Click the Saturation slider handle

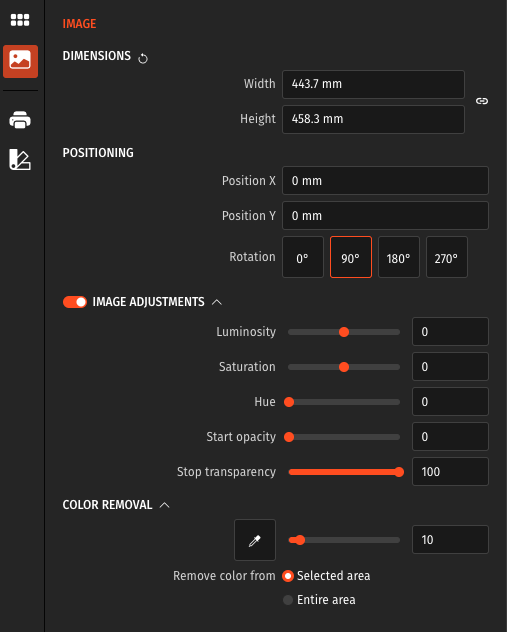tap(344, 367)
